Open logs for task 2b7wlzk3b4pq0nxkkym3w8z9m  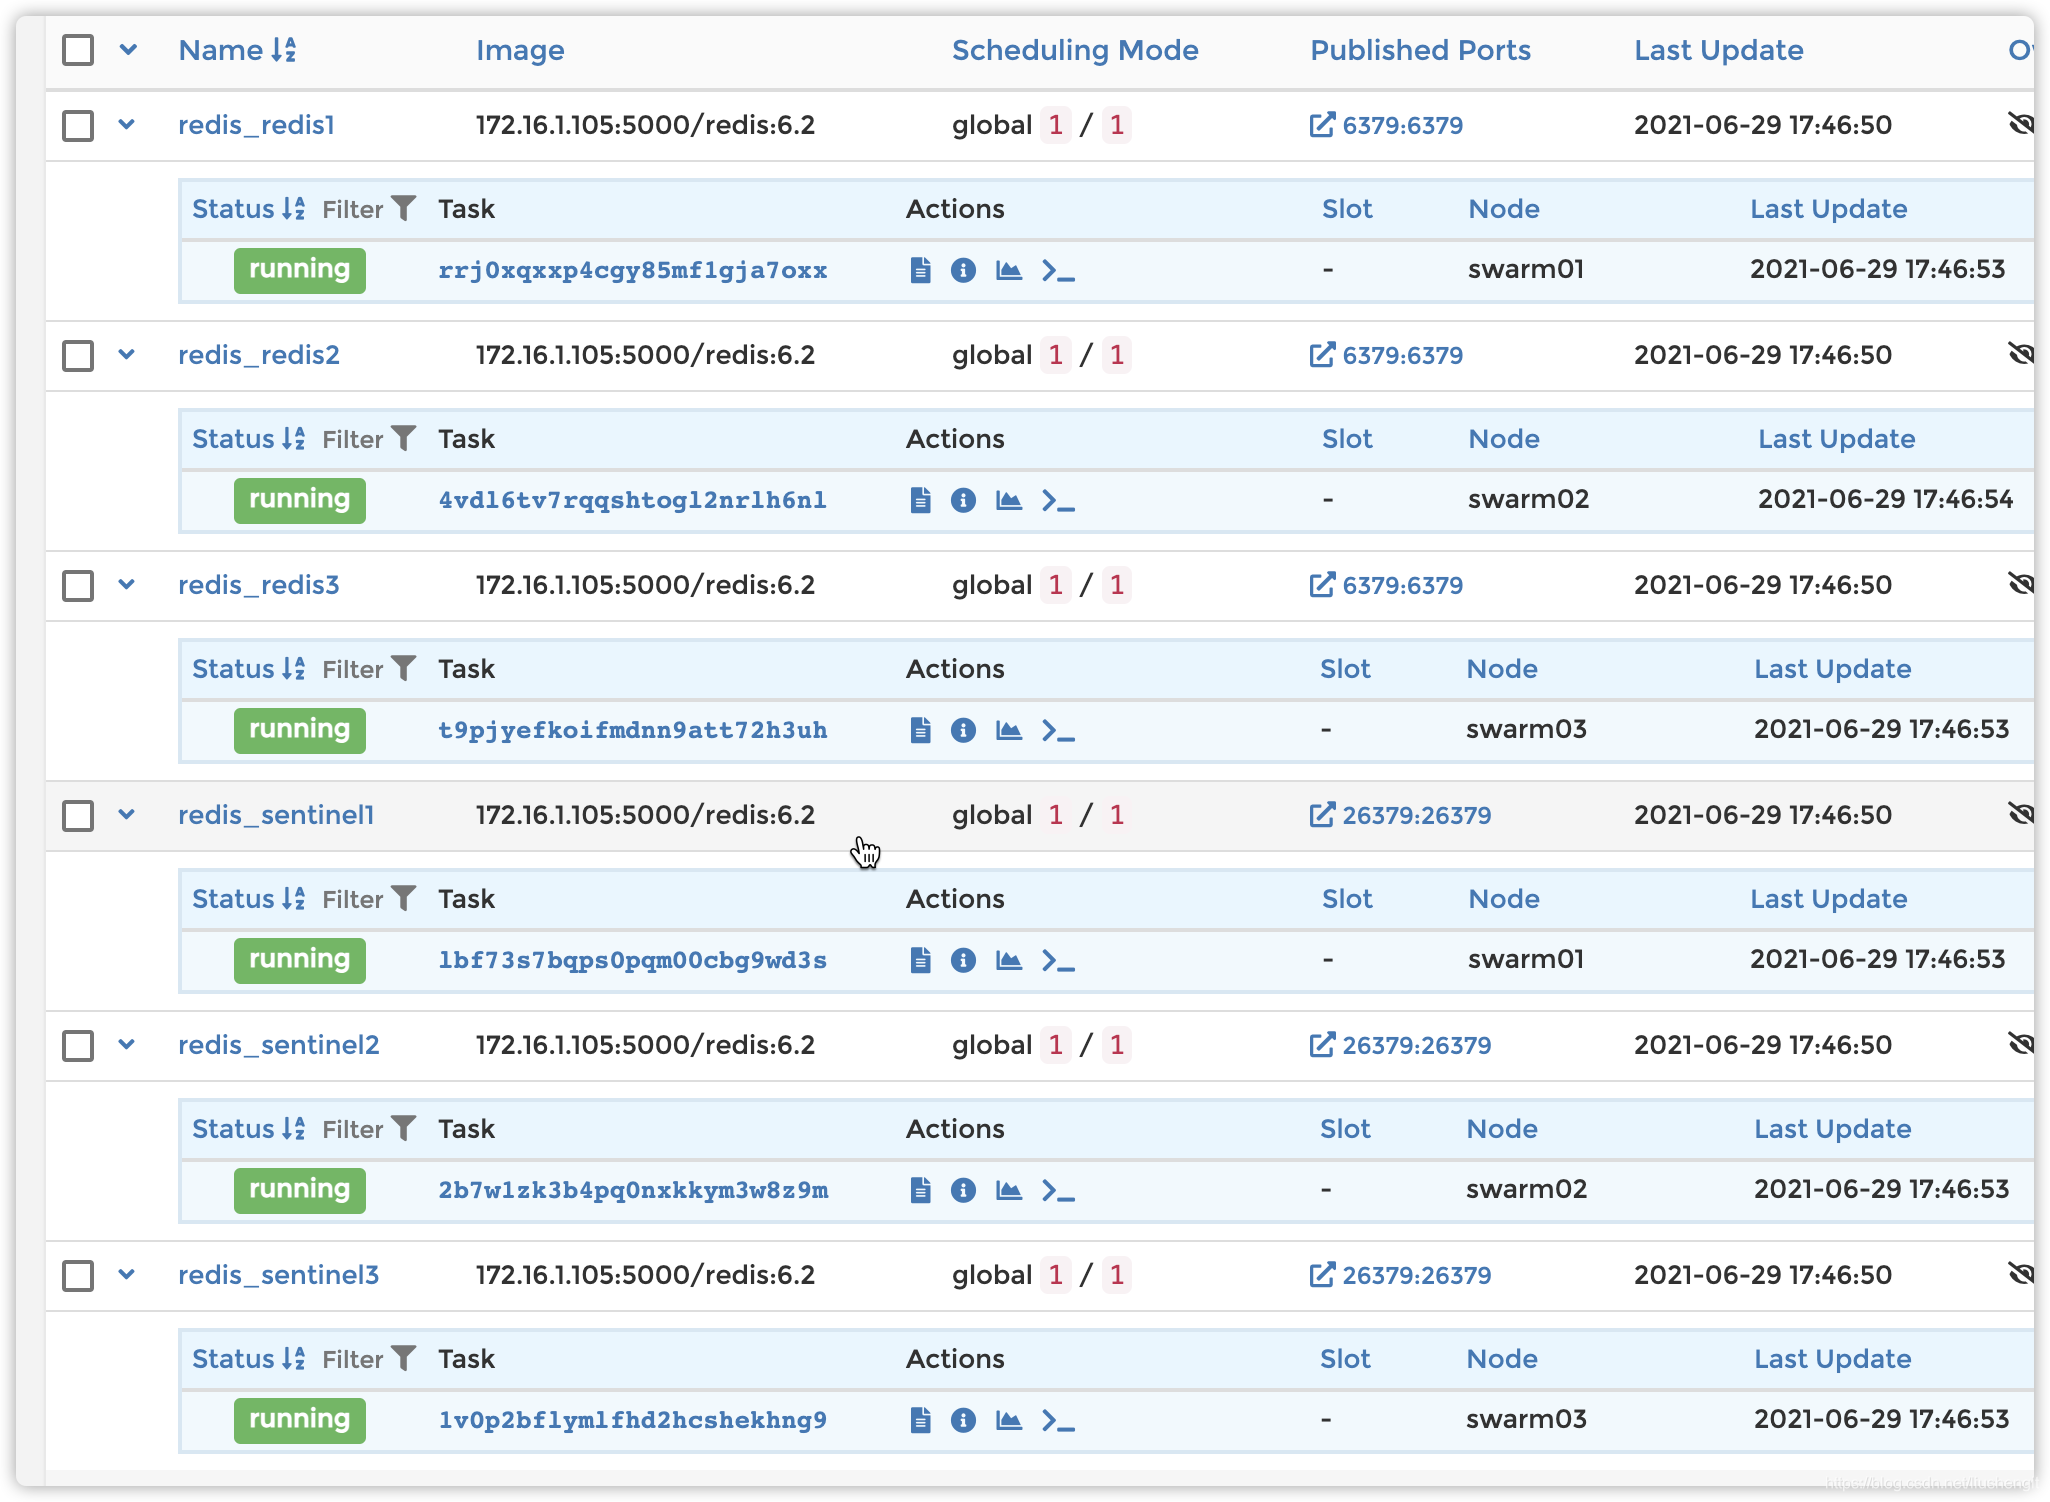pos(921,1190)
